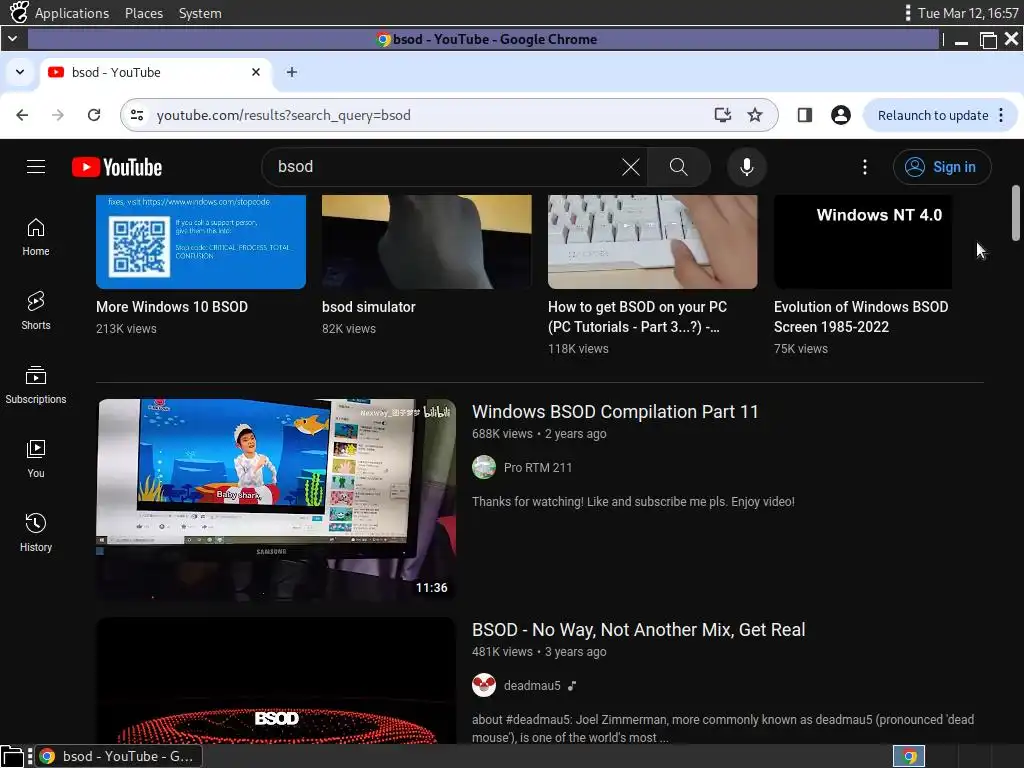This screenshot has height=768, width=1024.
Task: Click the Chrome address bar URL
Action: pyautogui.click(x=283, y=115)
